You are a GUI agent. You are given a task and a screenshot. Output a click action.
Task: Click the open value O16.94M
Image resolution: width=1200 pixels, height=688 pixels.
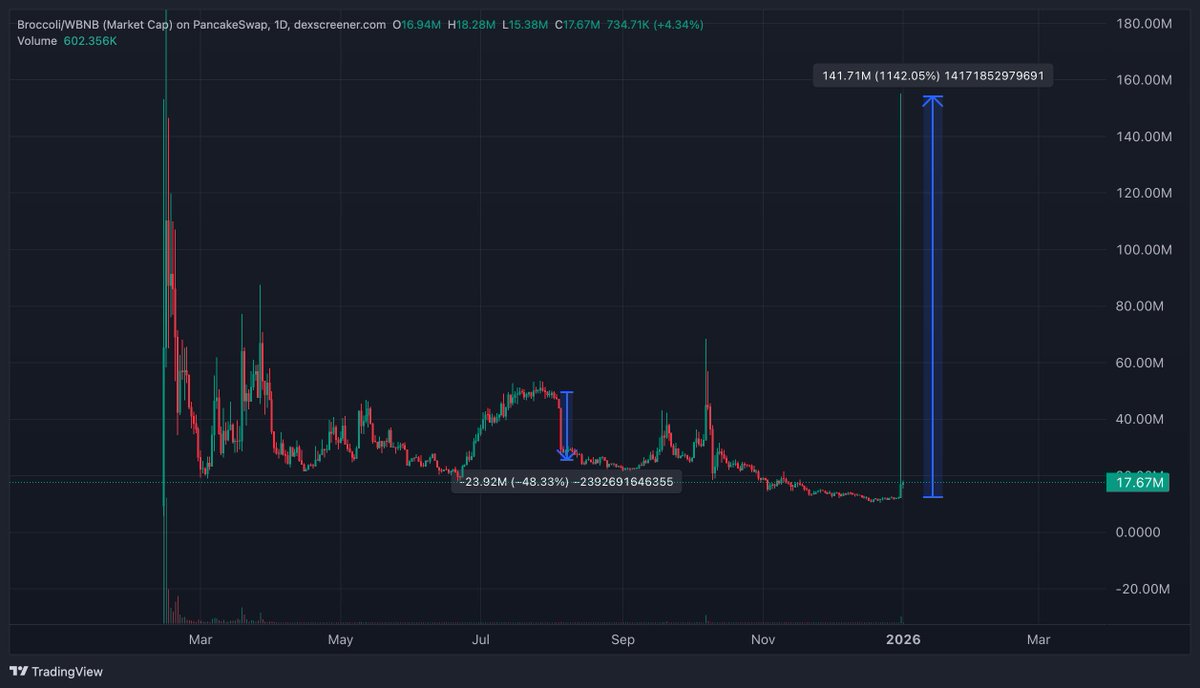click(416, 24)
